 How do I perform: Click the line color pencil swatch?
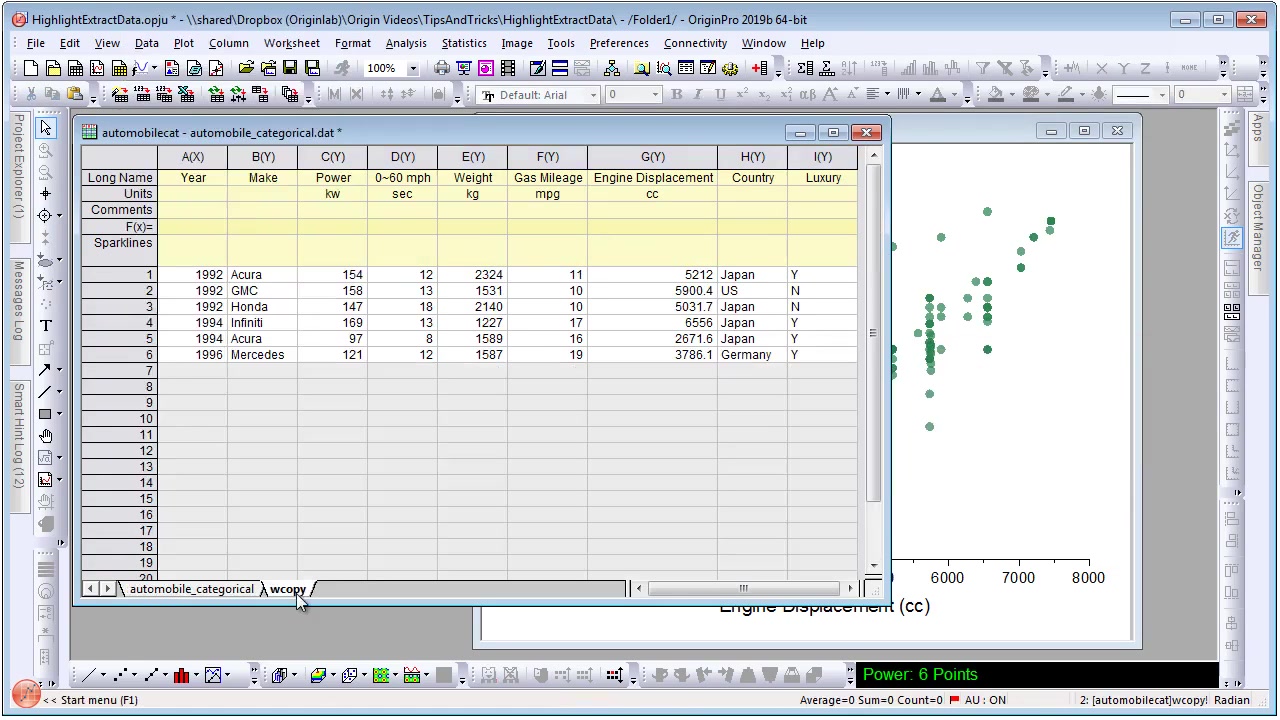pyautogui.click(x=1066, y=94)
